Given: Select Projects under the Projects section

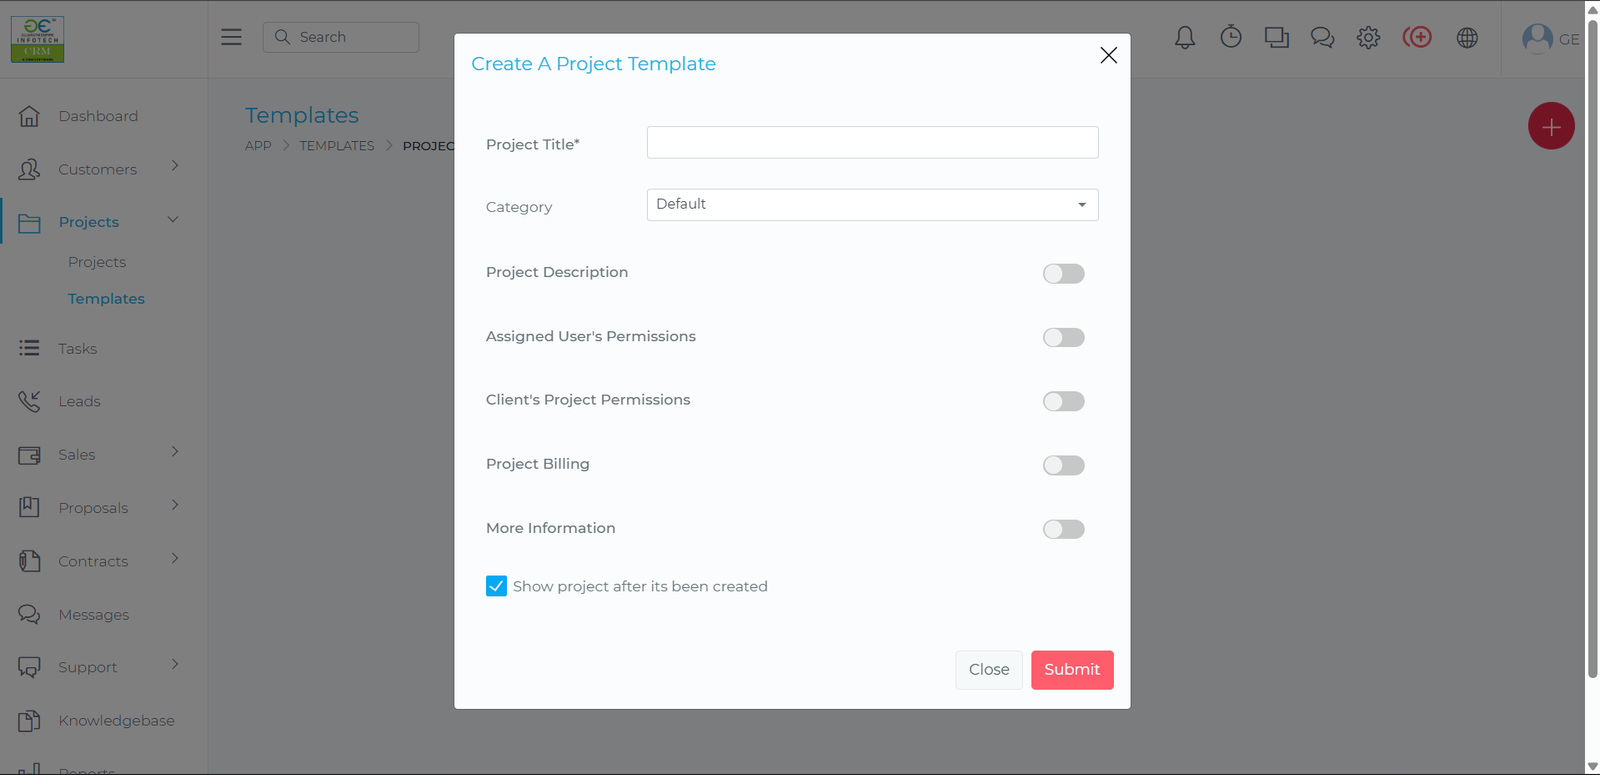Looking at the screenshot, I should click(97, 261).
